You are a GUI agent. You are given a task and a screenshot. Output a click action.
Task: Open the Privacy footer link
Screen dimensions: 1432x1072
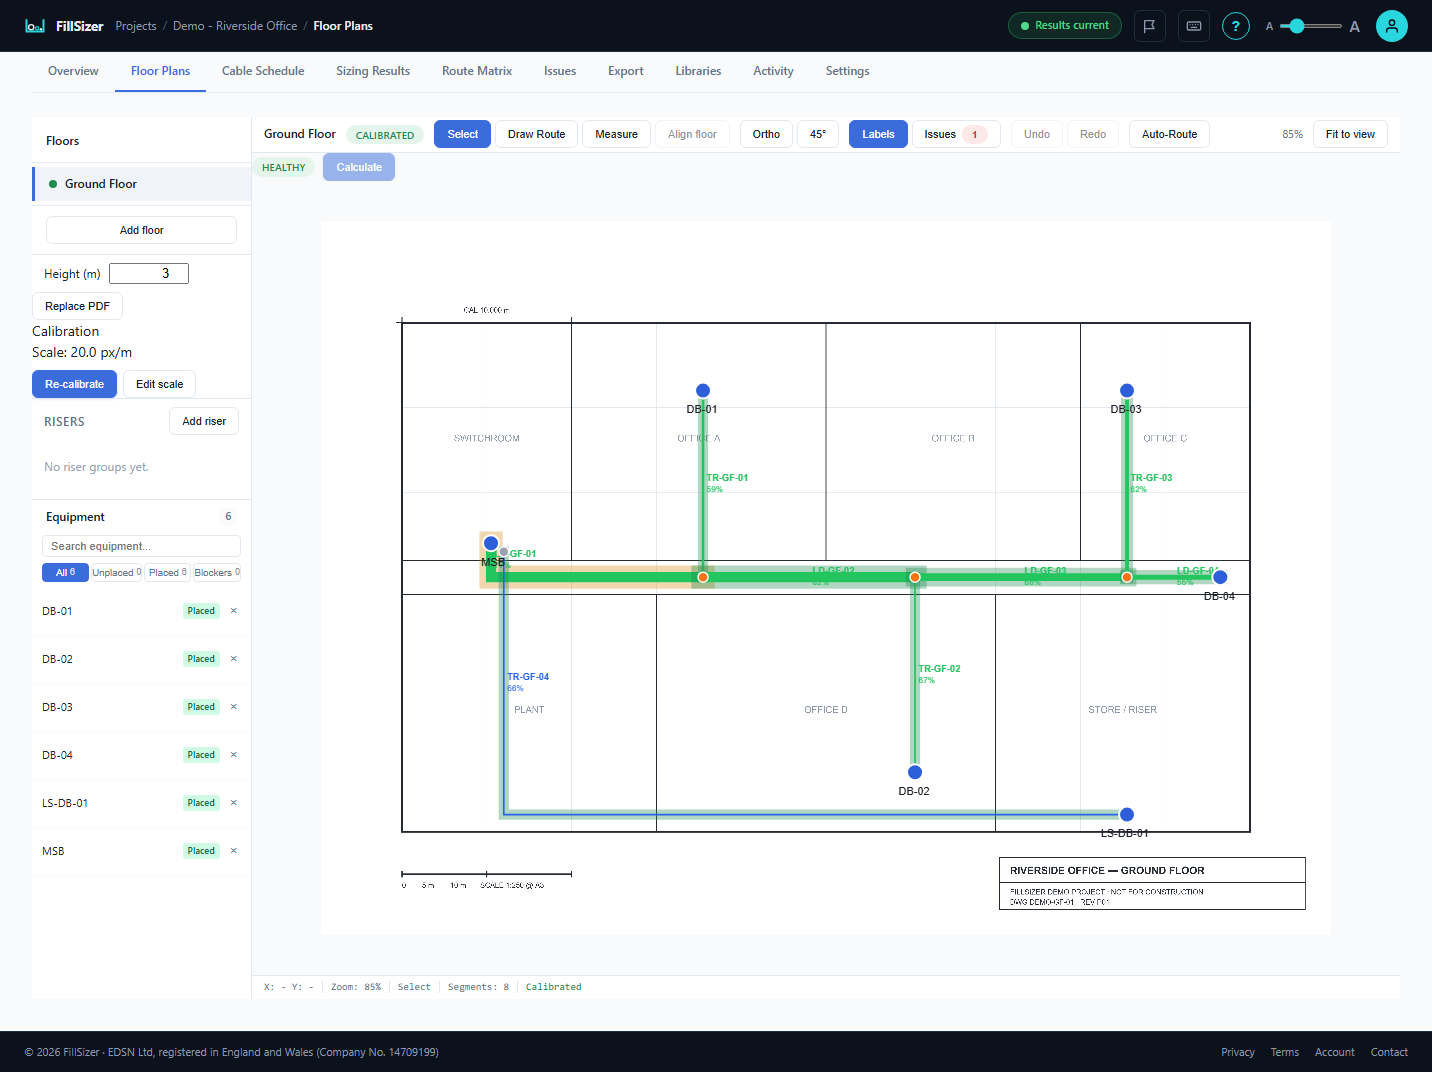point(1238,1052)
